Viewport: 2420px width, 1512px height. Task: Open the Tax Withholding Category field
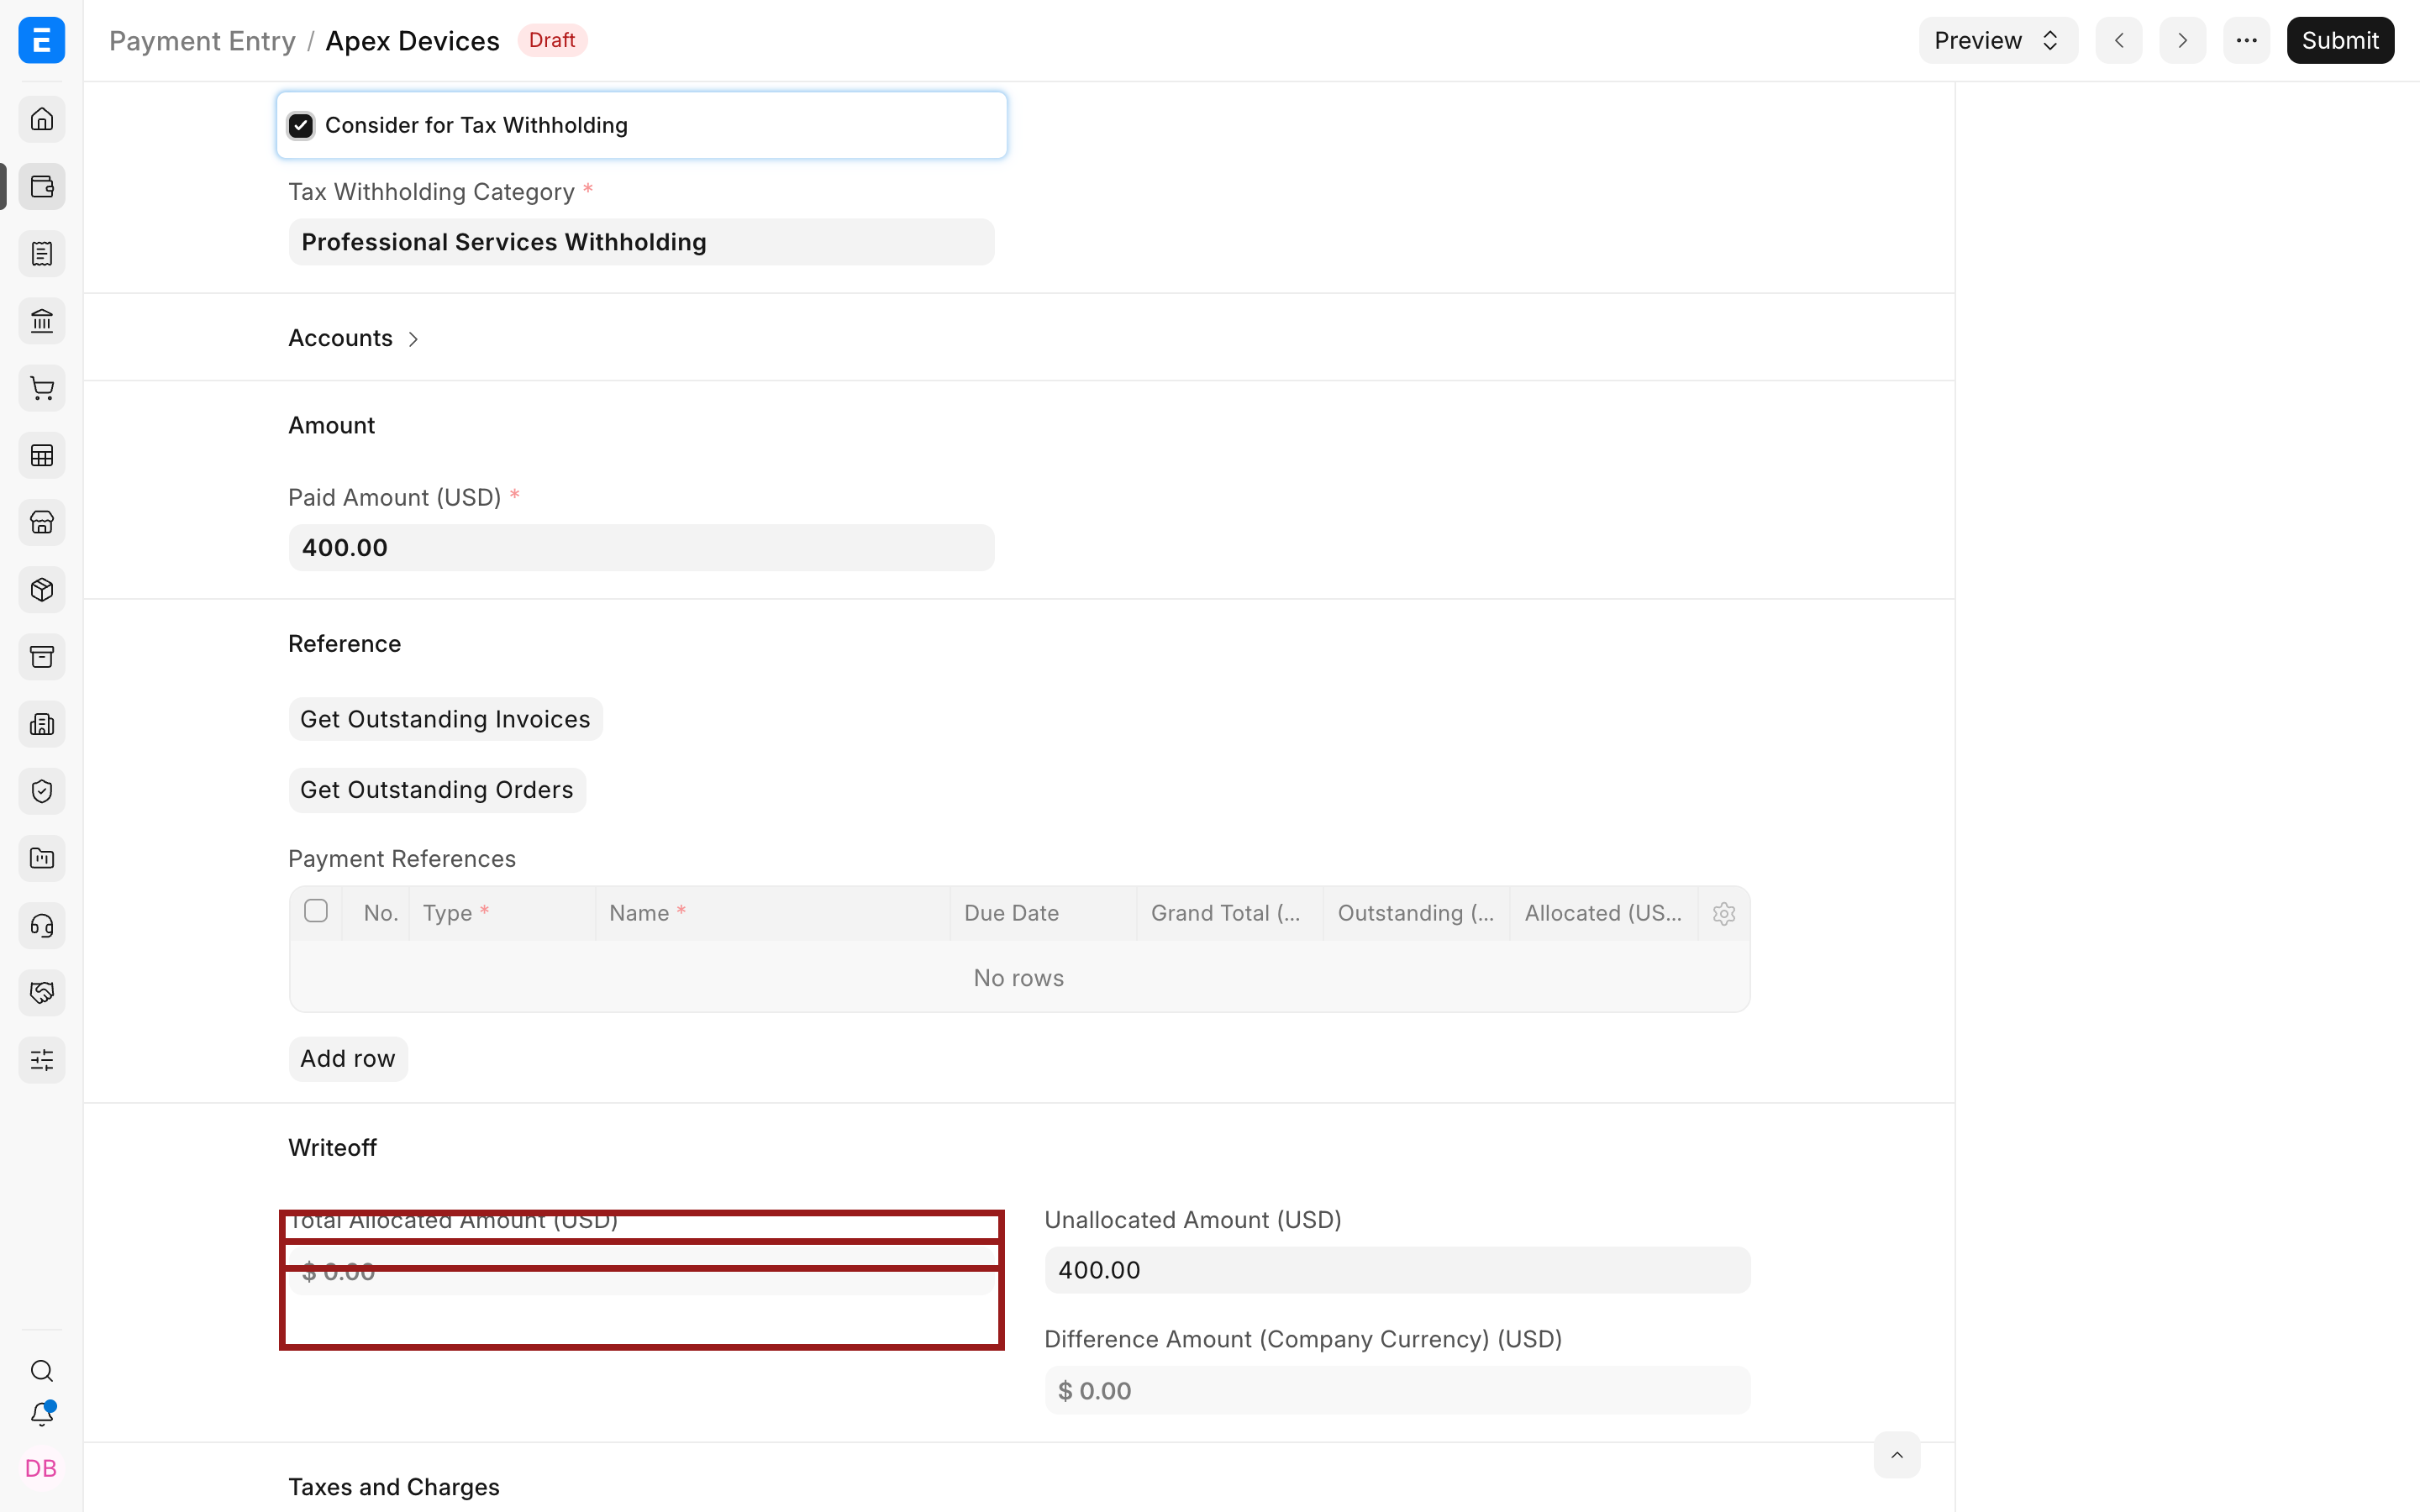pos(641,242)
